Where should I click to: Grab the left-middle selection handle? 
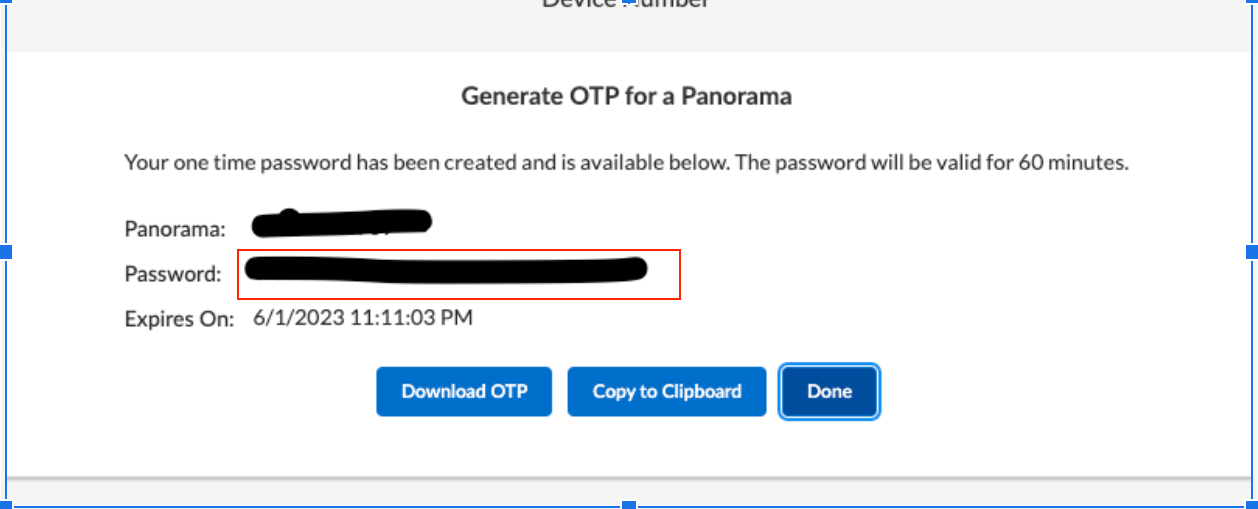pyautogui.click(x=5, y=252)
